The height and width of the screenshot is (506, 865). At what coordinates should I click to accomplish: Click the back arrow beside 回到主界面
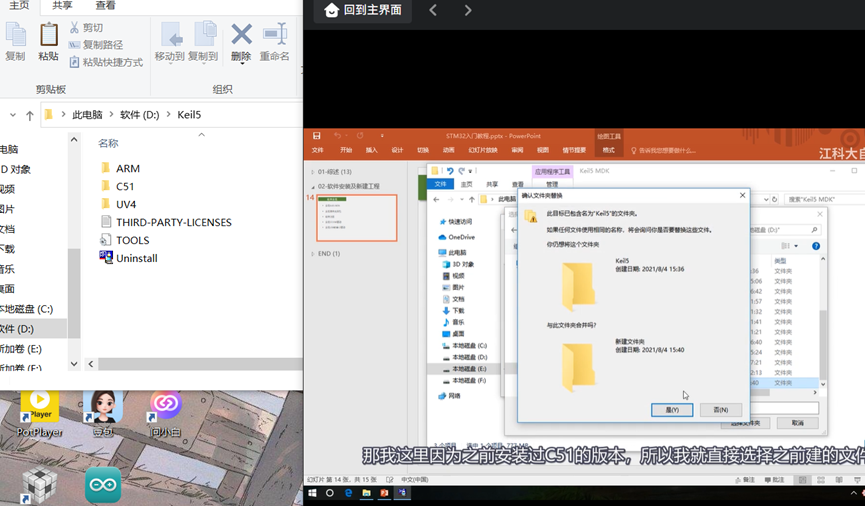click(433, 10)
